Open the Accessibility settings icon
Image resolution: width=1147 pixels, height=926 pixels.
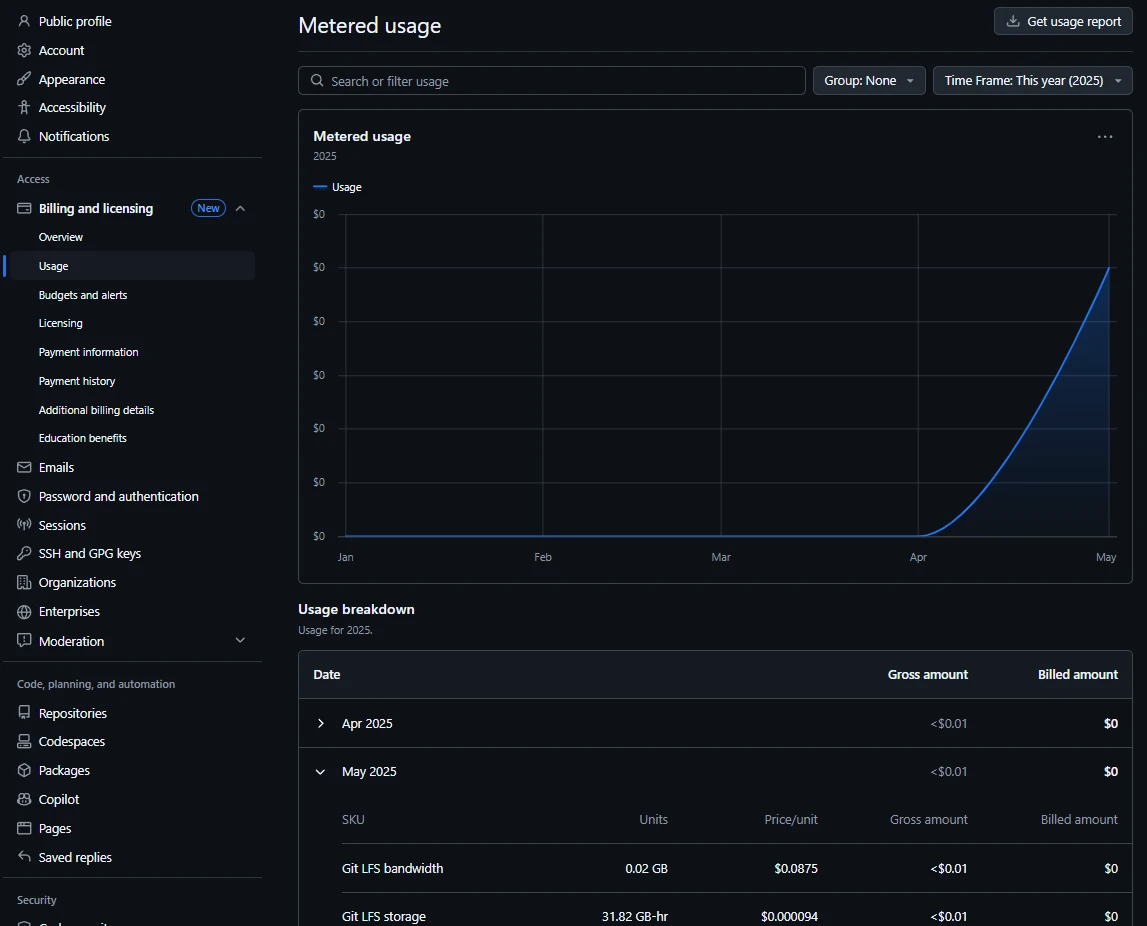pos(22,107)
